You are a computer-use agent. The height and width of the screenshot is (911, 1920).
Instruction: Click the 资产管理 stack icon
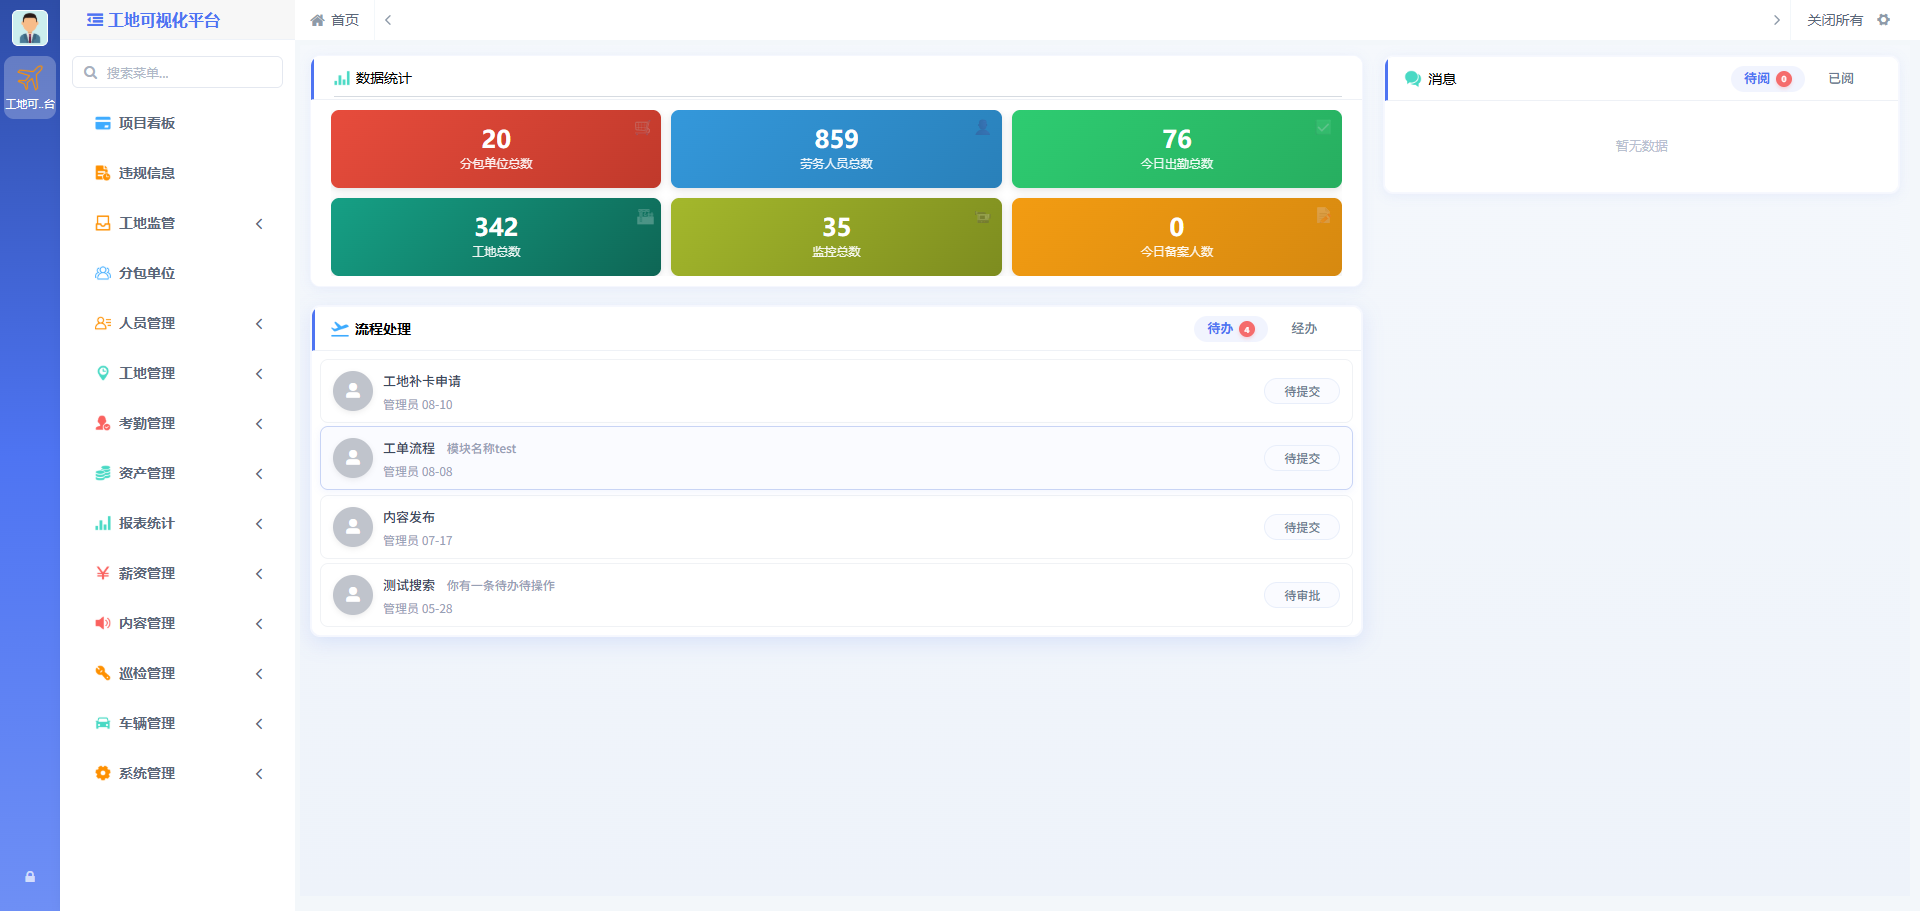tap(103, 473)
